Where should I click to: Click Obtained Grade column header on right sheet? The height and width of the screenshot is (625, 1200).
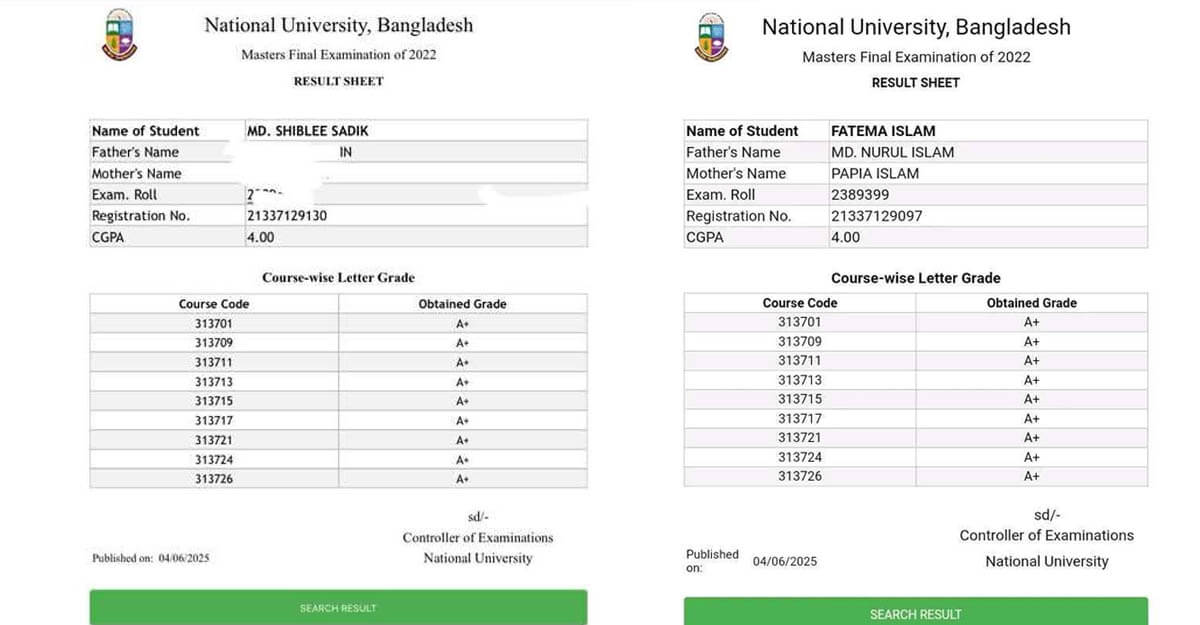(1032, 303)
